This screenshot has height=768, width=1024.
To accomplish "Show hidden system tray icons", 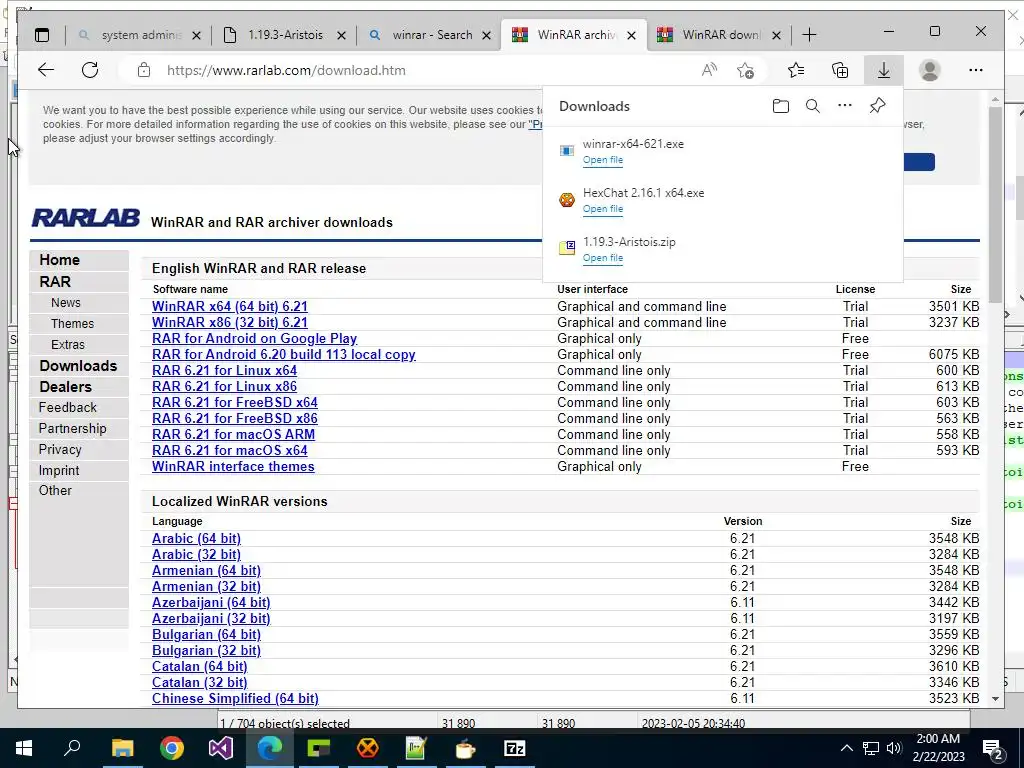I will [846, 748].
